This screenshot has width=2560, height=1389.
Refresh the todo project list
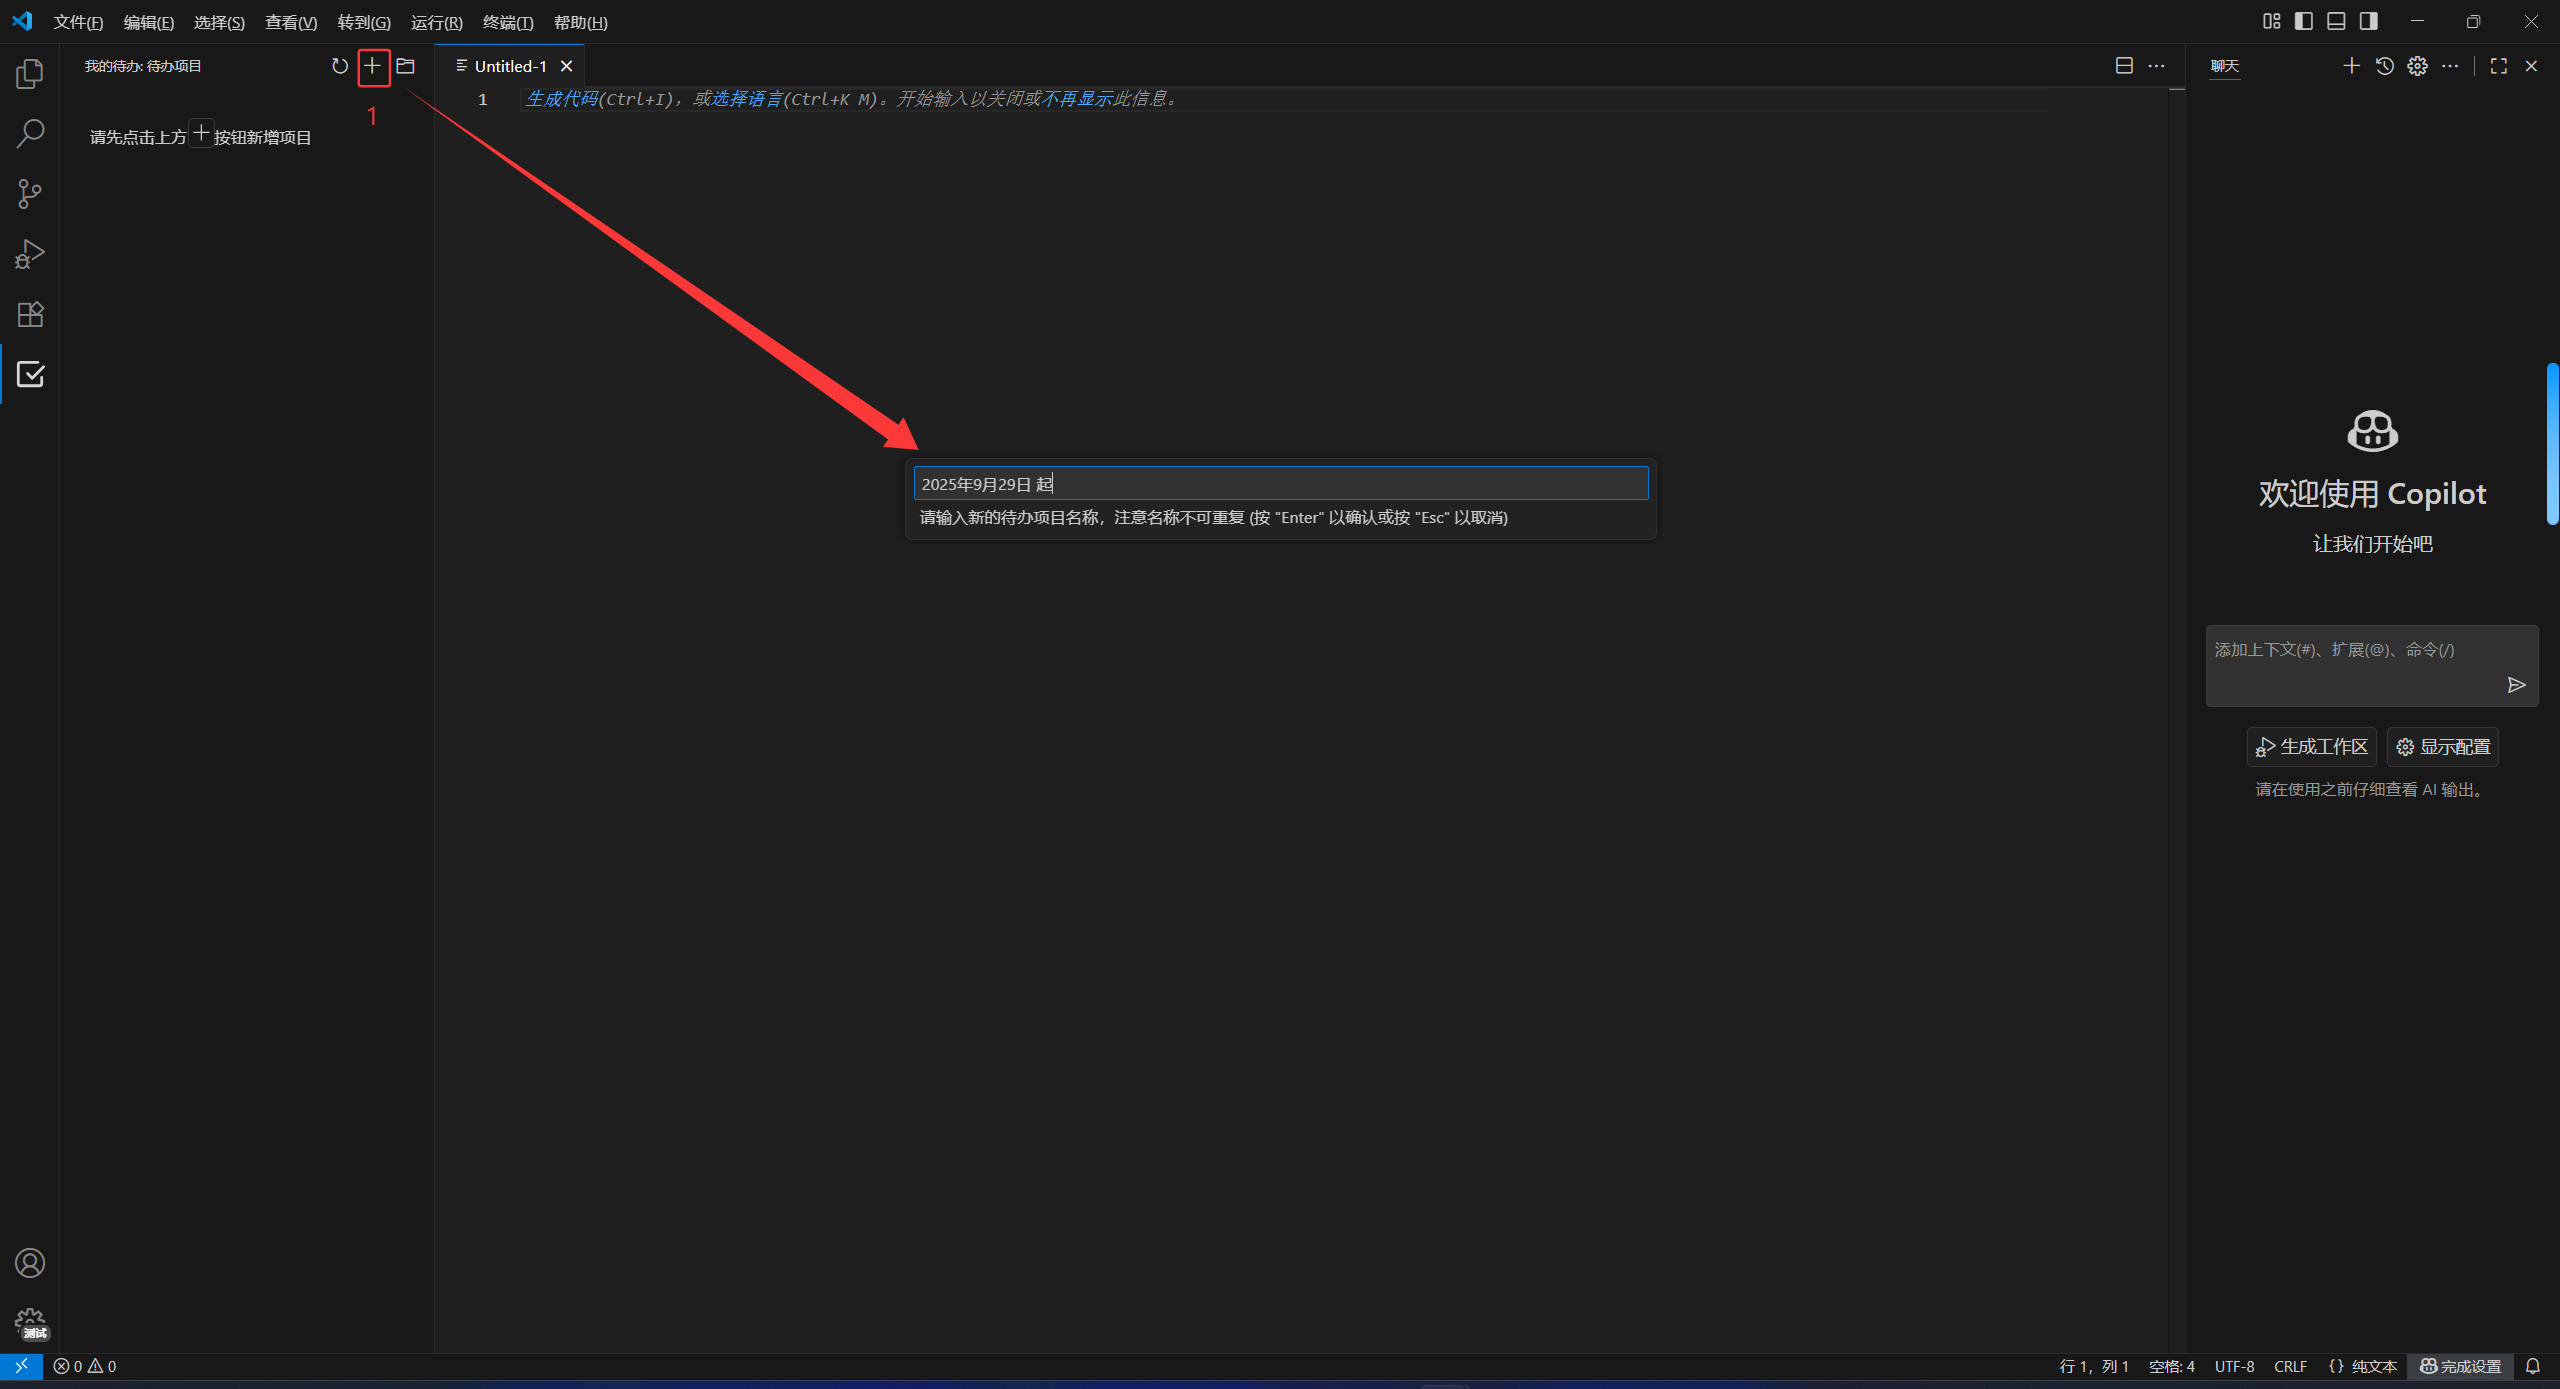340,66
